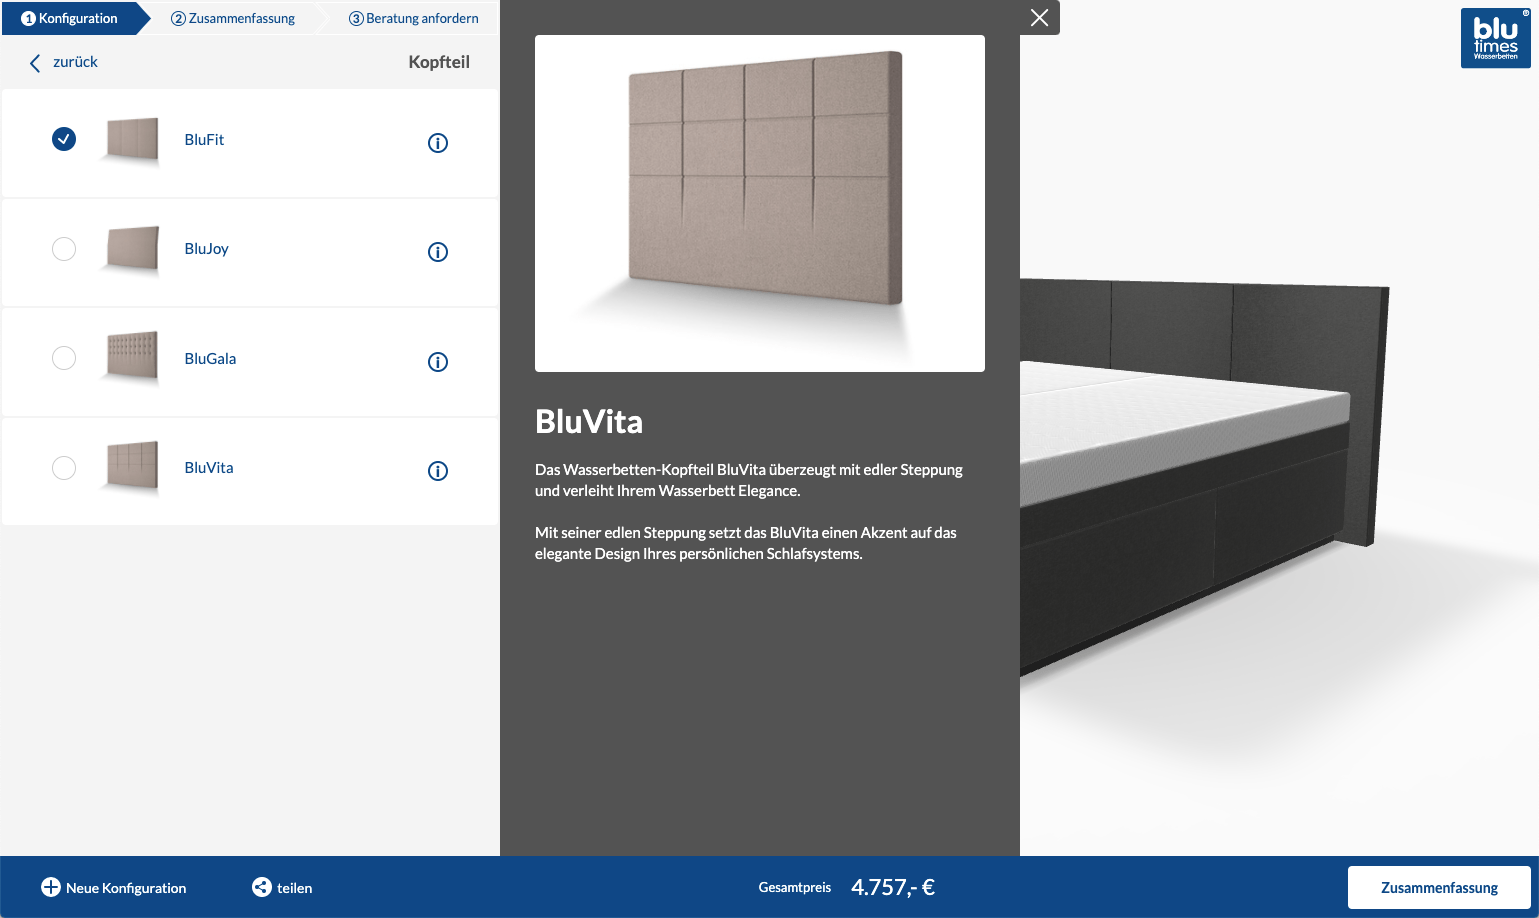Click the plus icon for Neue Konfiguration
This screenshot has height=918, width=1539.
[x=51, y=887]
